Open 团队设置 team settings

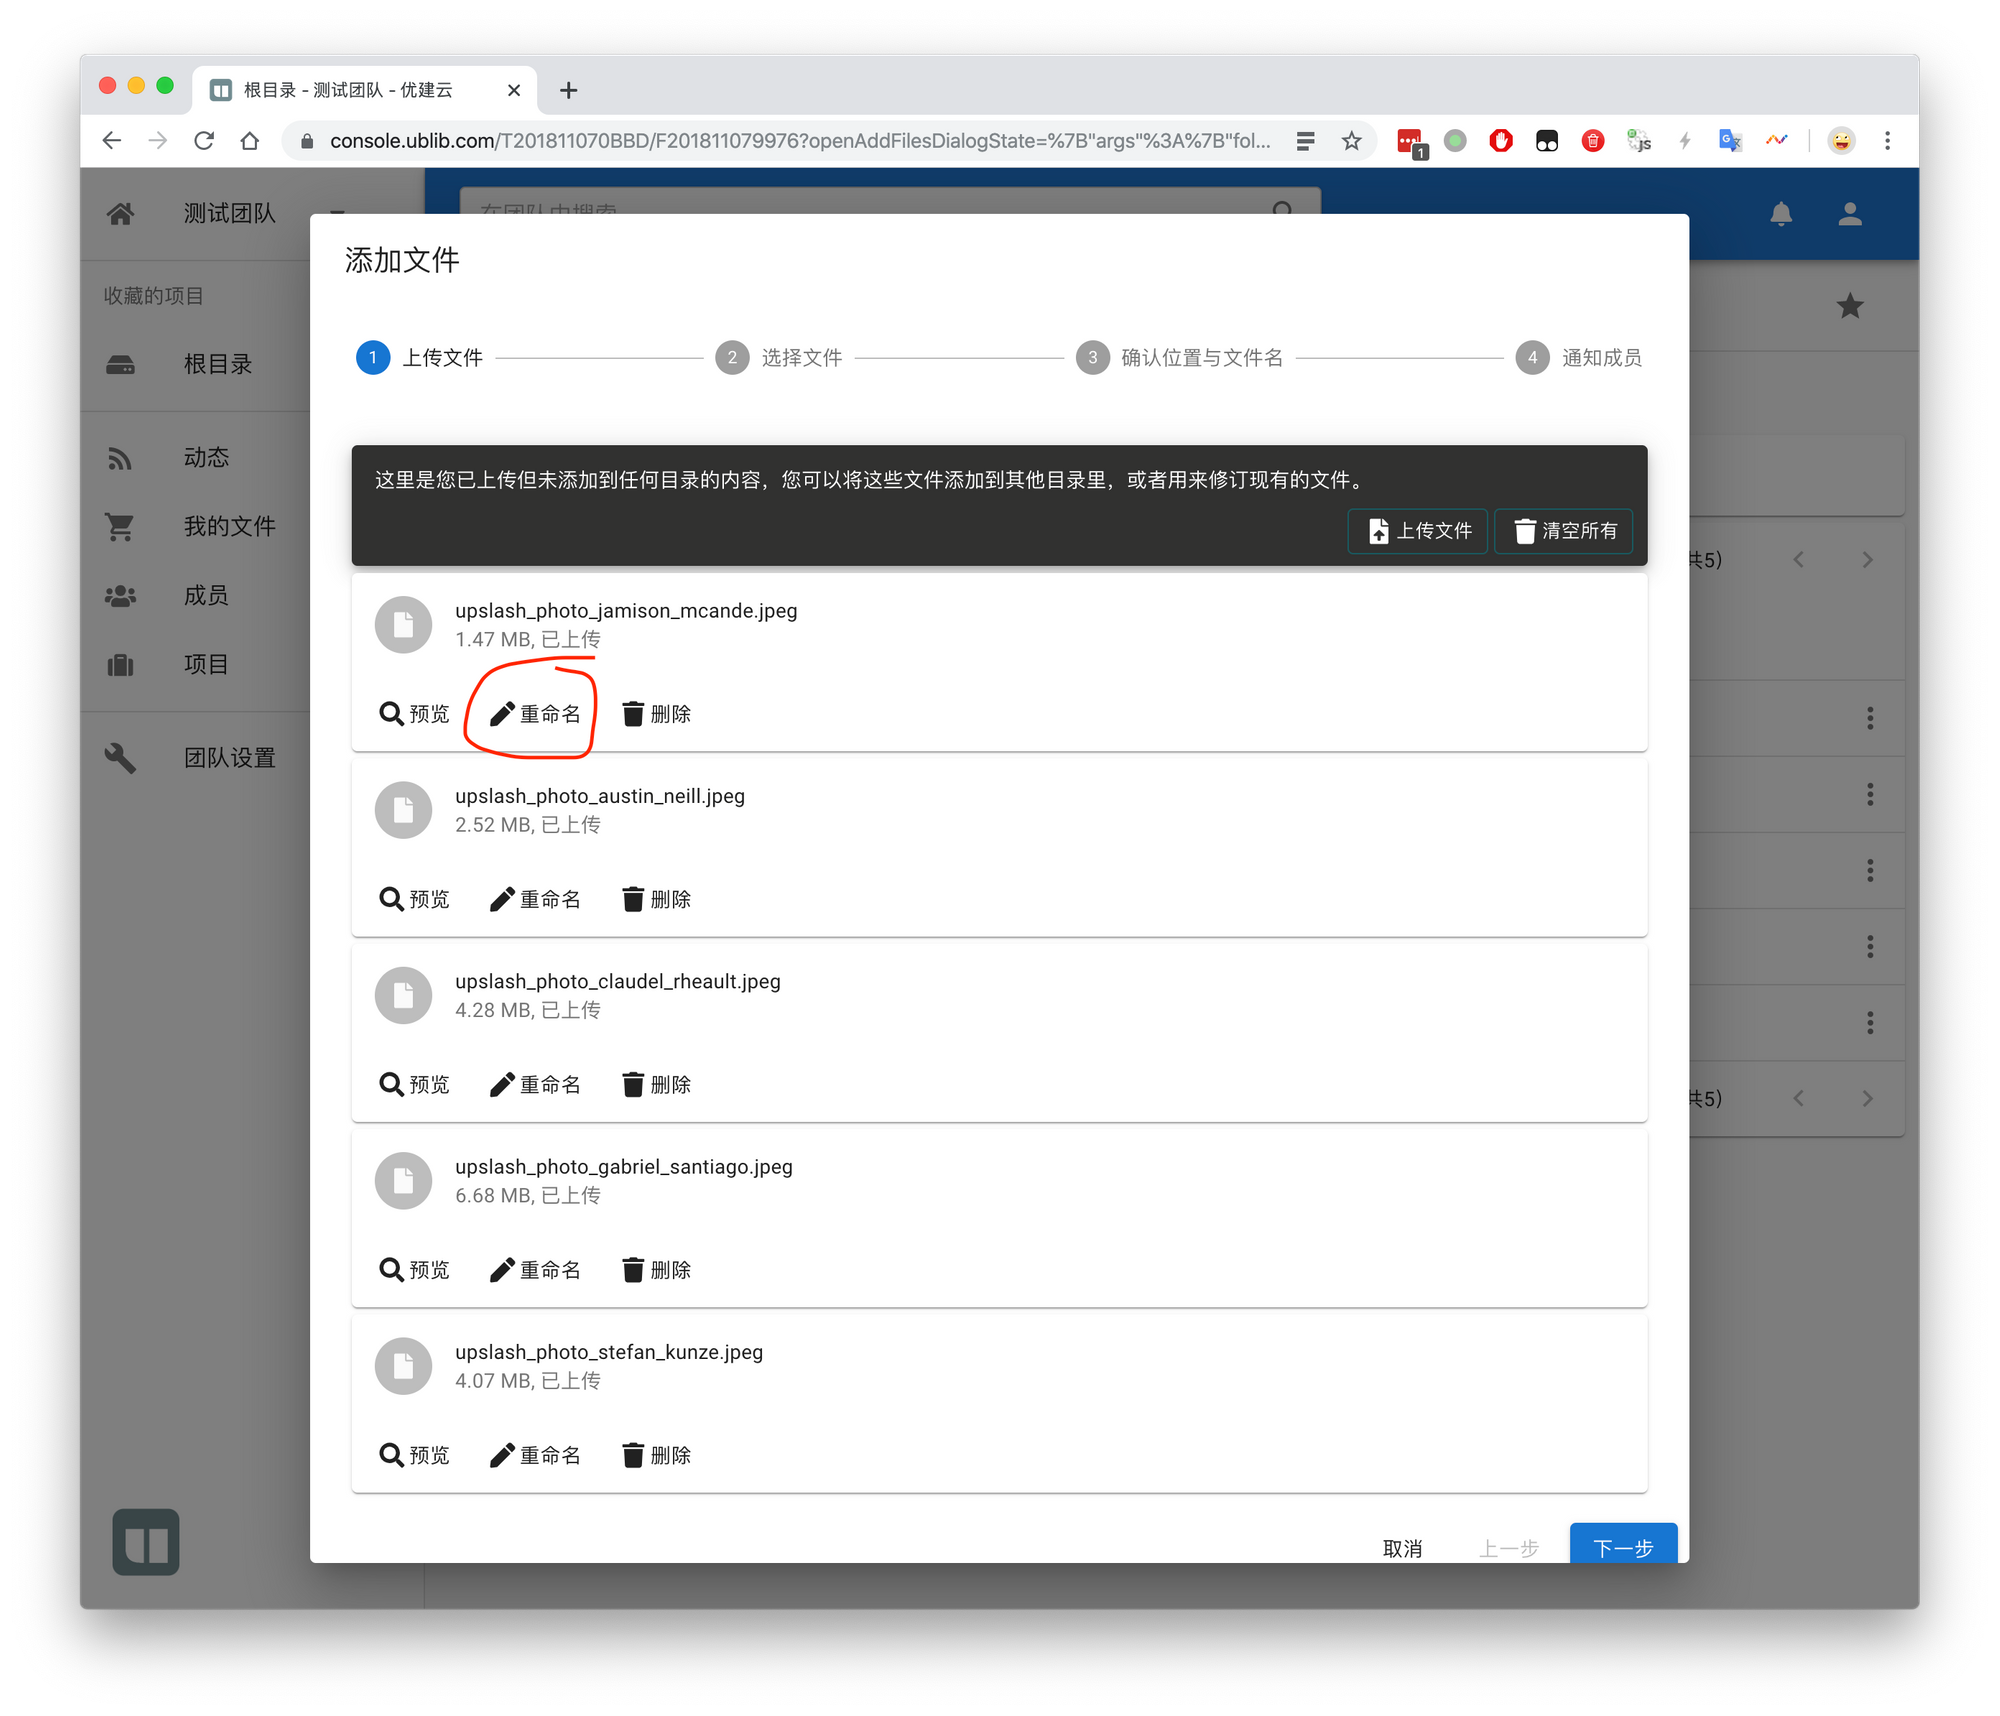[x=228, y=758]
